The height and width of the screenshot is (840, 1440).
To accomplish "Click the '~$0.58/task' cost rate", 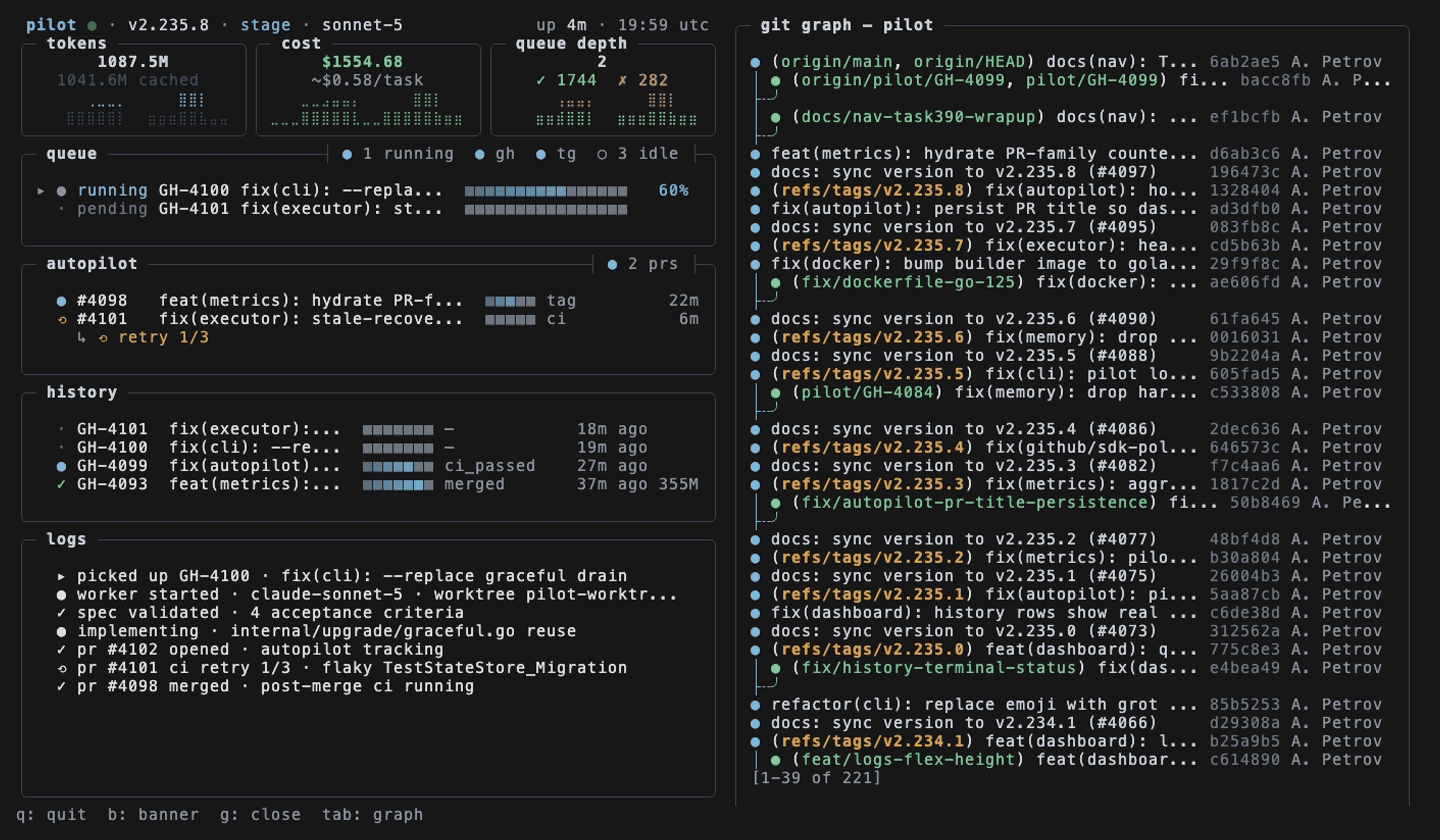I will pyautogui.click(x=366, y=80).
